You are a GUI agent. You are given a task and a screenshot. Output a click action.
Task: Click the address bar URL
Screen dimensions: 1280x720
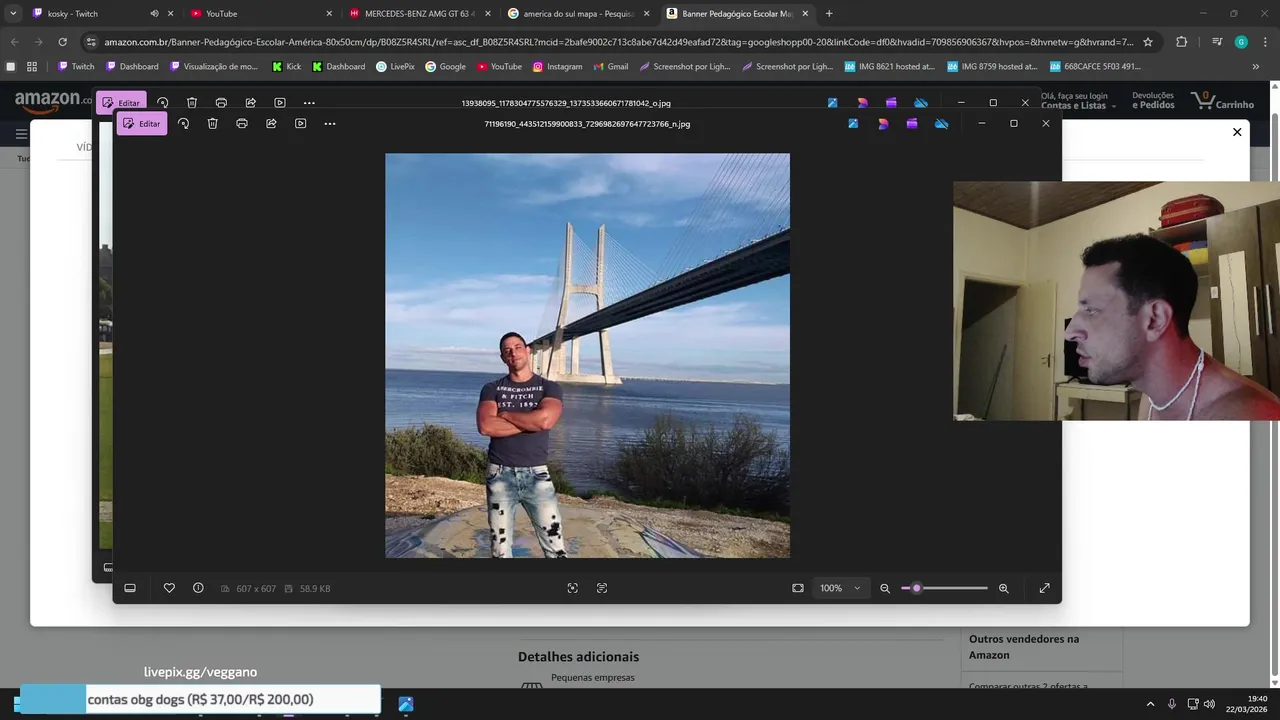(x=619, y=42)
